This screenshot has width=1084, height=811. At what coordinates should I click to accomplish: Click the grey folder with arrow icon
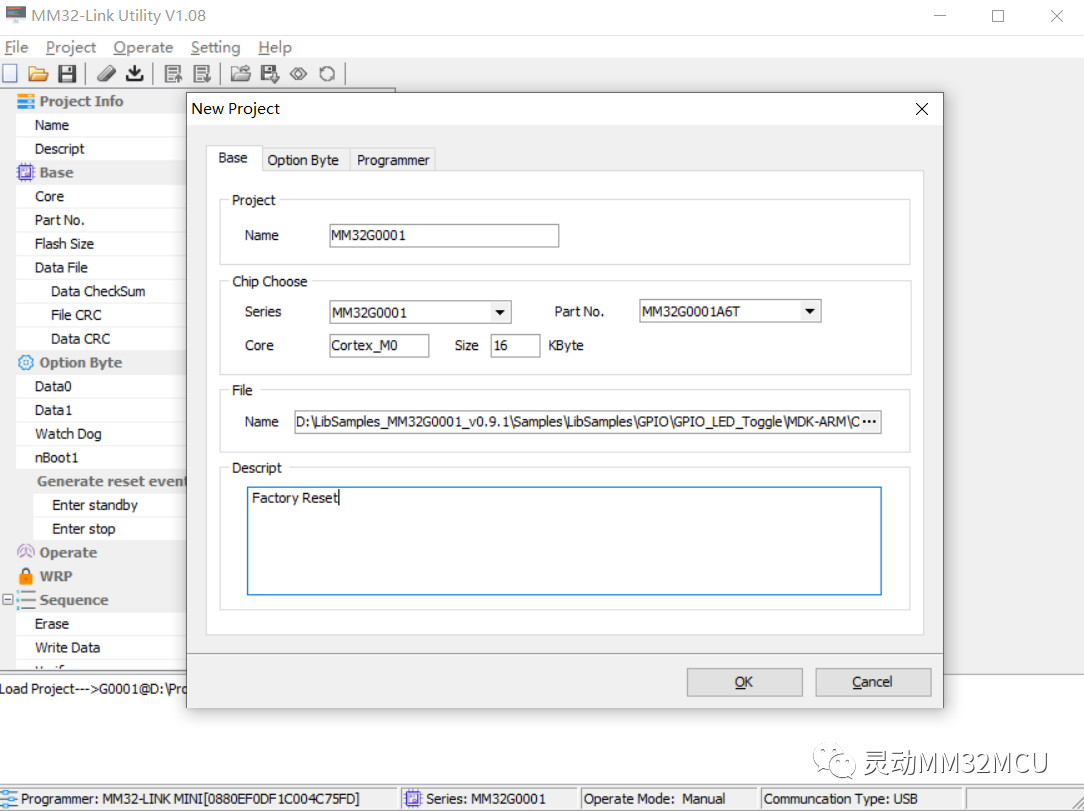click(x=241, y=73)
